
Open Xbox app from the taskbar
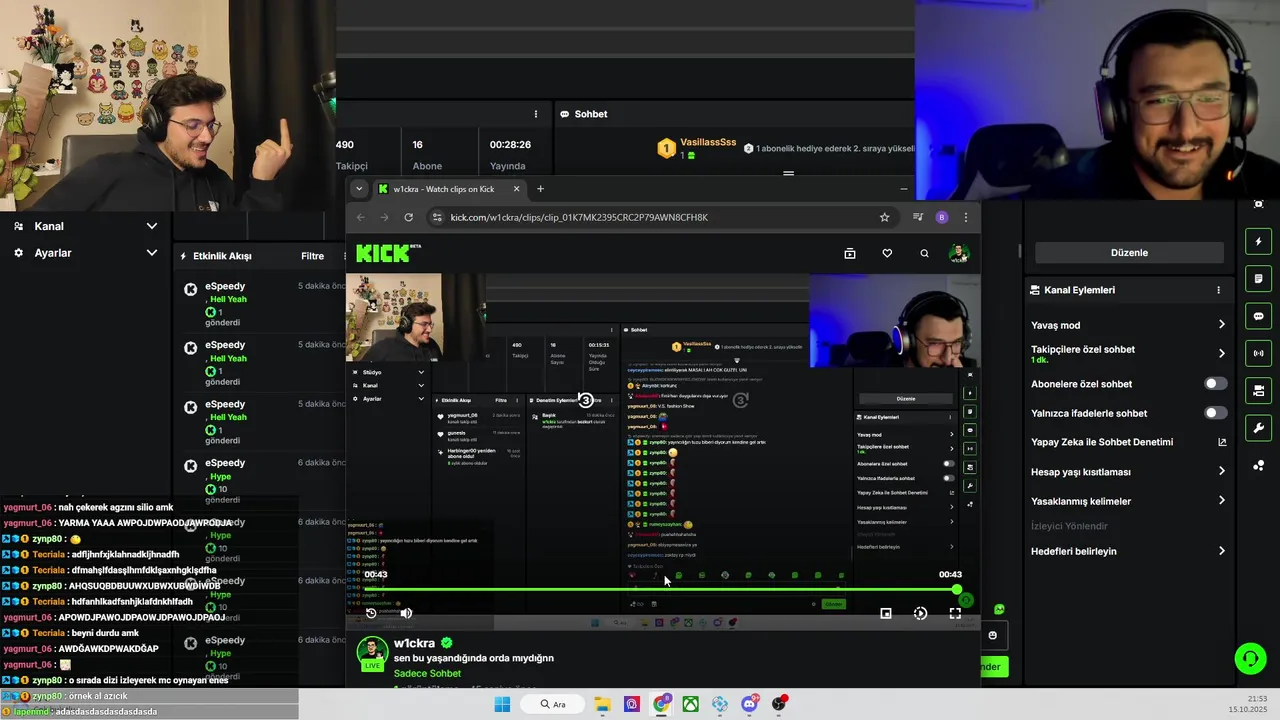click(690, 704)
